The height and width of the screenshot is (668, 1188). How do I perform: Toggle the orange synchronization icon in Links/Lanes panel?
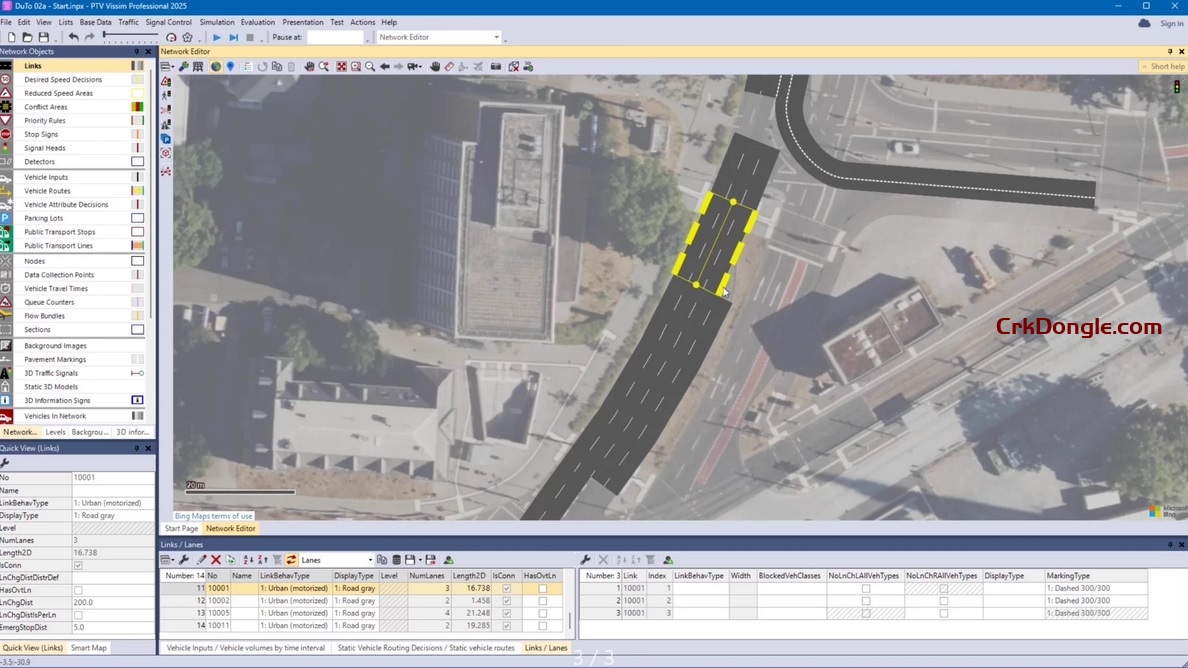click(292, 559)
